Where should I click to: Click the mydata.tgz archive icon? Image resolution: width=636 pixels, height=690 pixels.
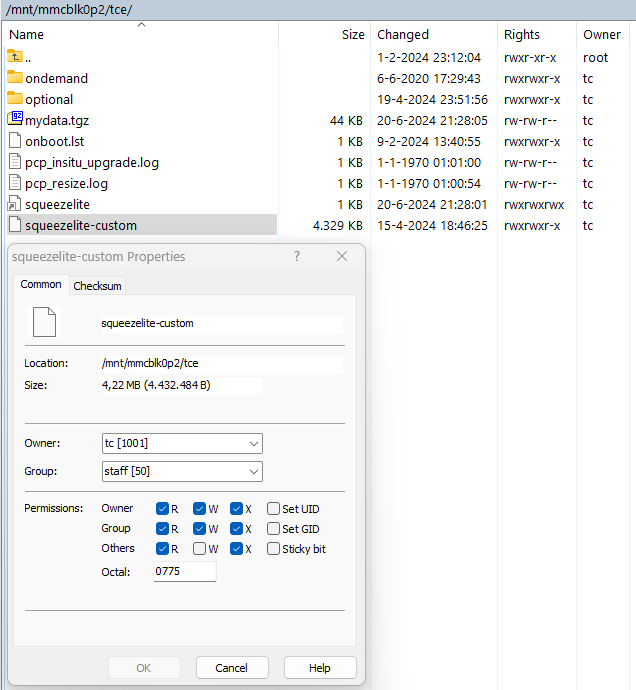pyautogui.click(x=15, y=119)
